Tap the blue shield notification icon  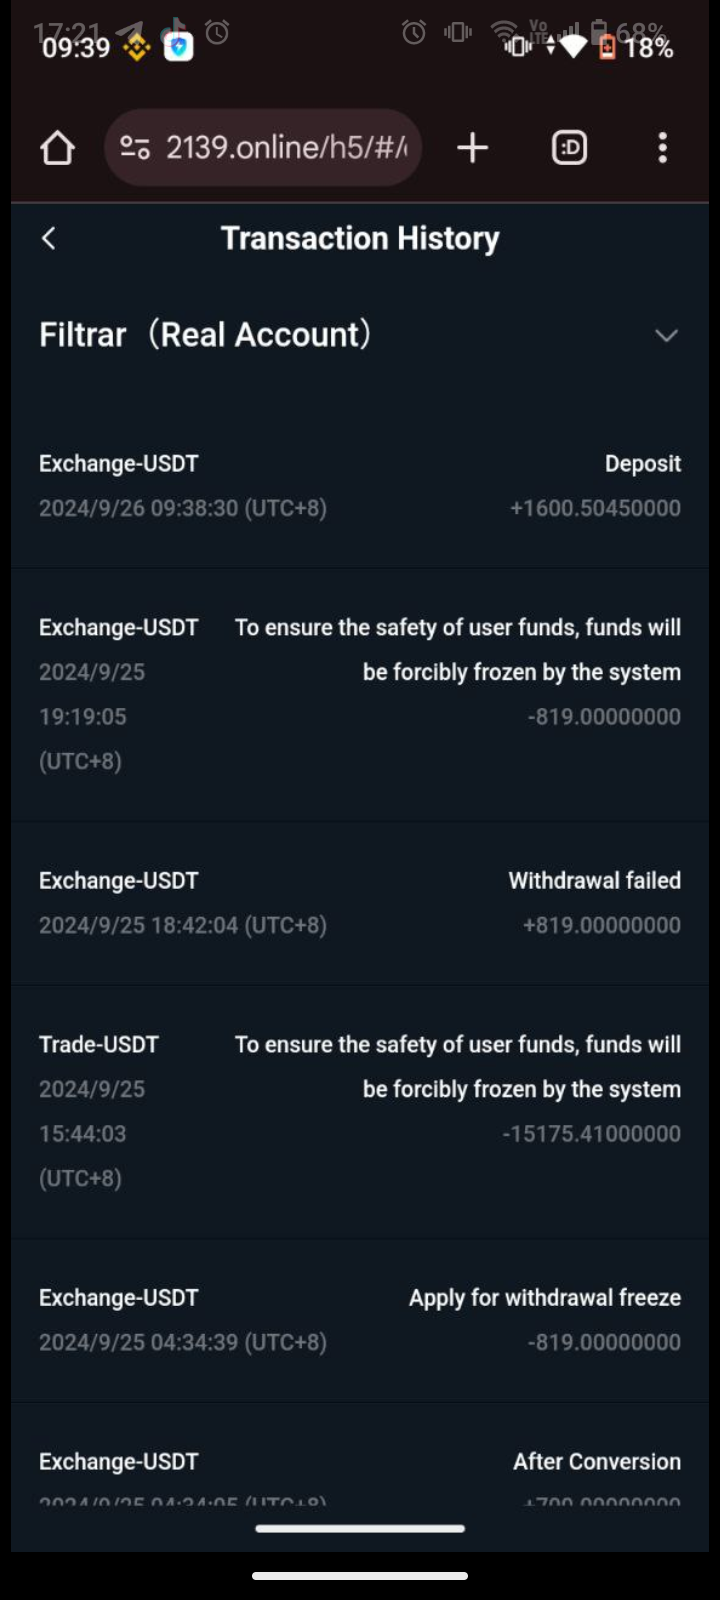178,46
